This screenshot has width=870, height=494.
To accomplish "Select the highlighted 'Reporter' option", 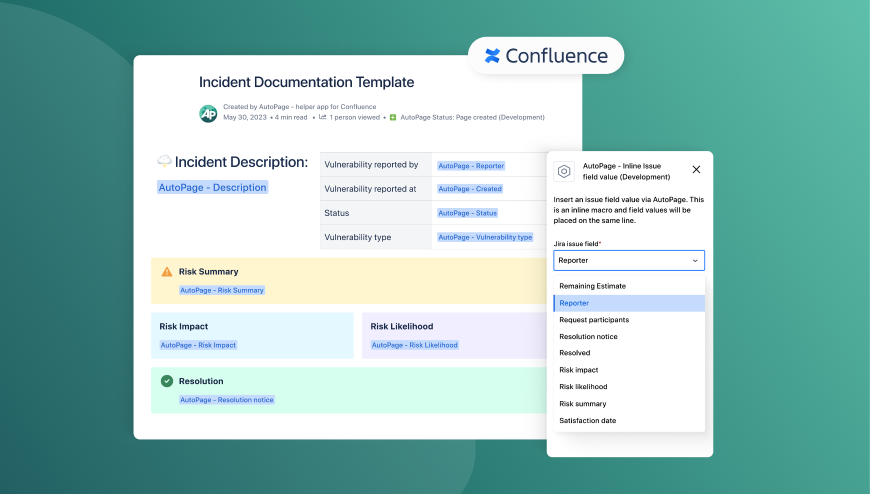I will tap(629, 303).
